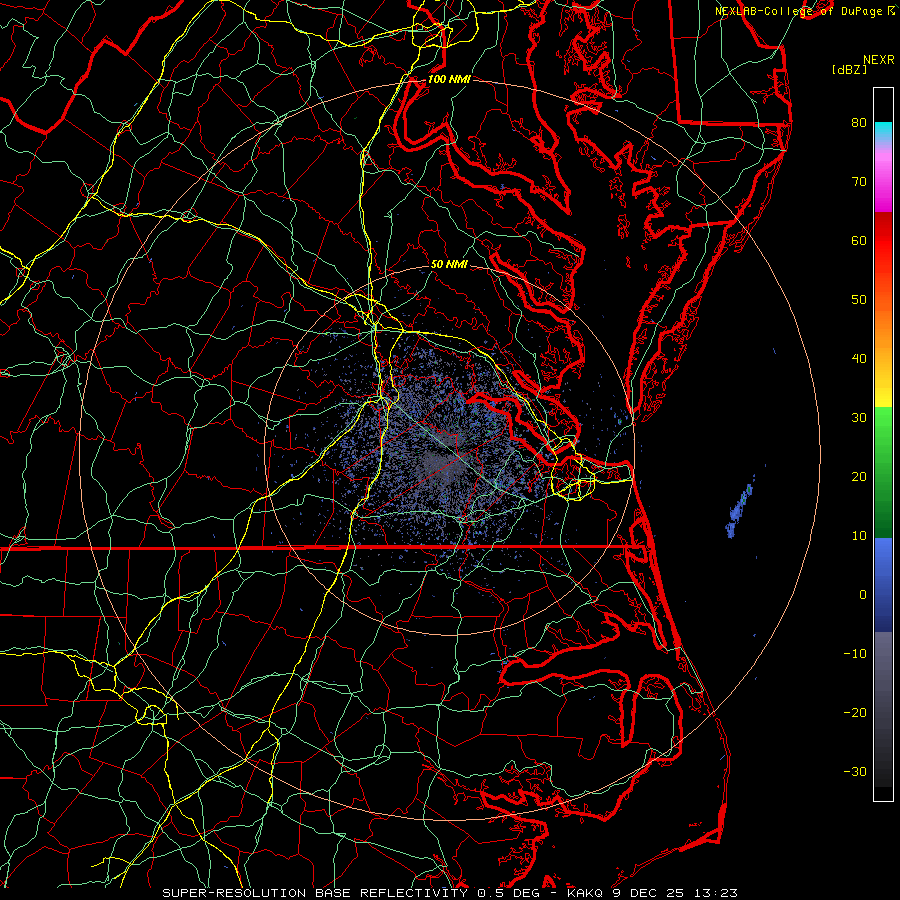This screenshot has width=900, height=900.
Task: Pick the red 60 dBZ color segment
Action: click(x=882, y=240)
